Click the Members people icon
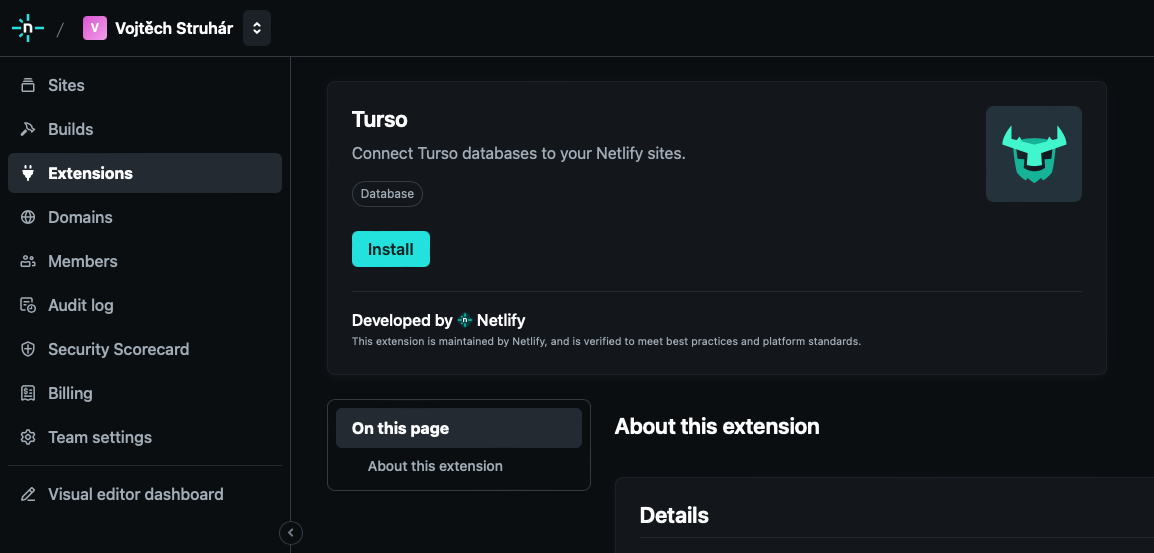Image resolution: width=1154 pixels, height=553 pixels. coord(28,261)
